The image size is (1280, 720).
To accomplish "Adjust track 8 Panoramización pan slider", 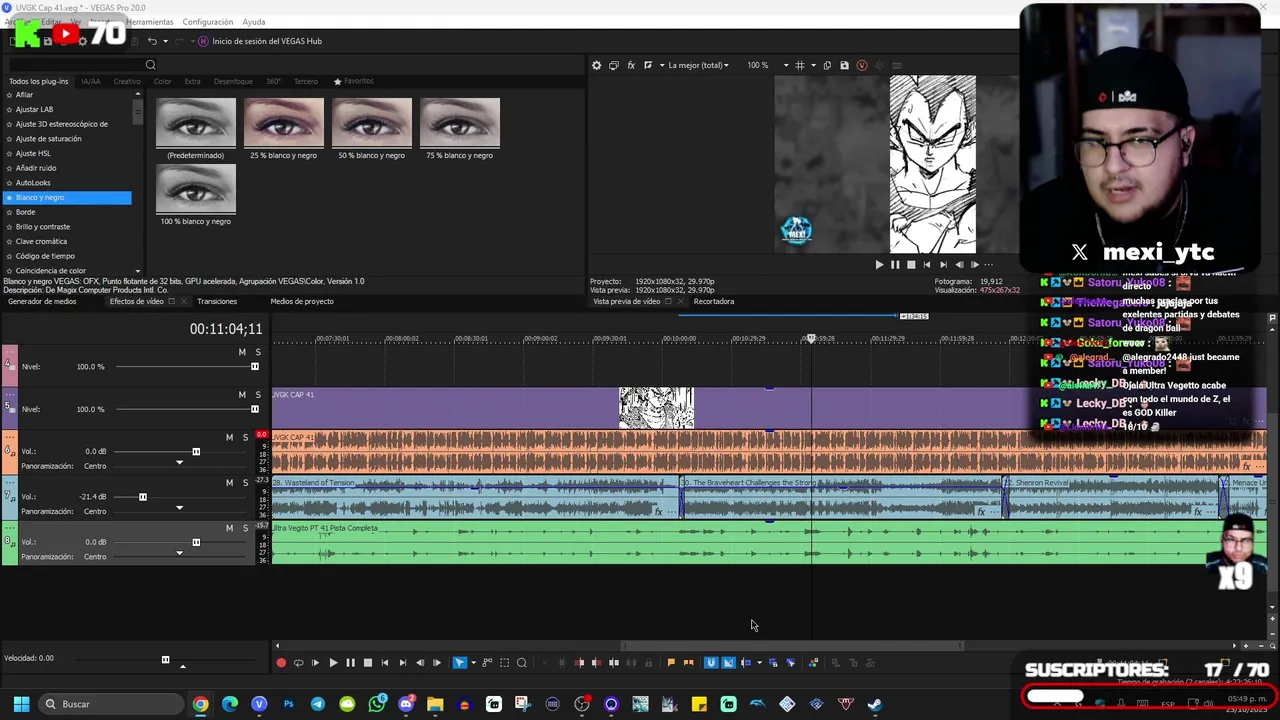I will click(x=180, y=554).
